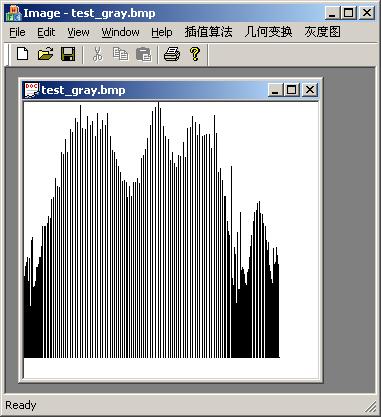Image resolution: width=381 pixels, height=417 pixels.
Task: Click the Image app icon in title bar
Action: click(13, 13)
